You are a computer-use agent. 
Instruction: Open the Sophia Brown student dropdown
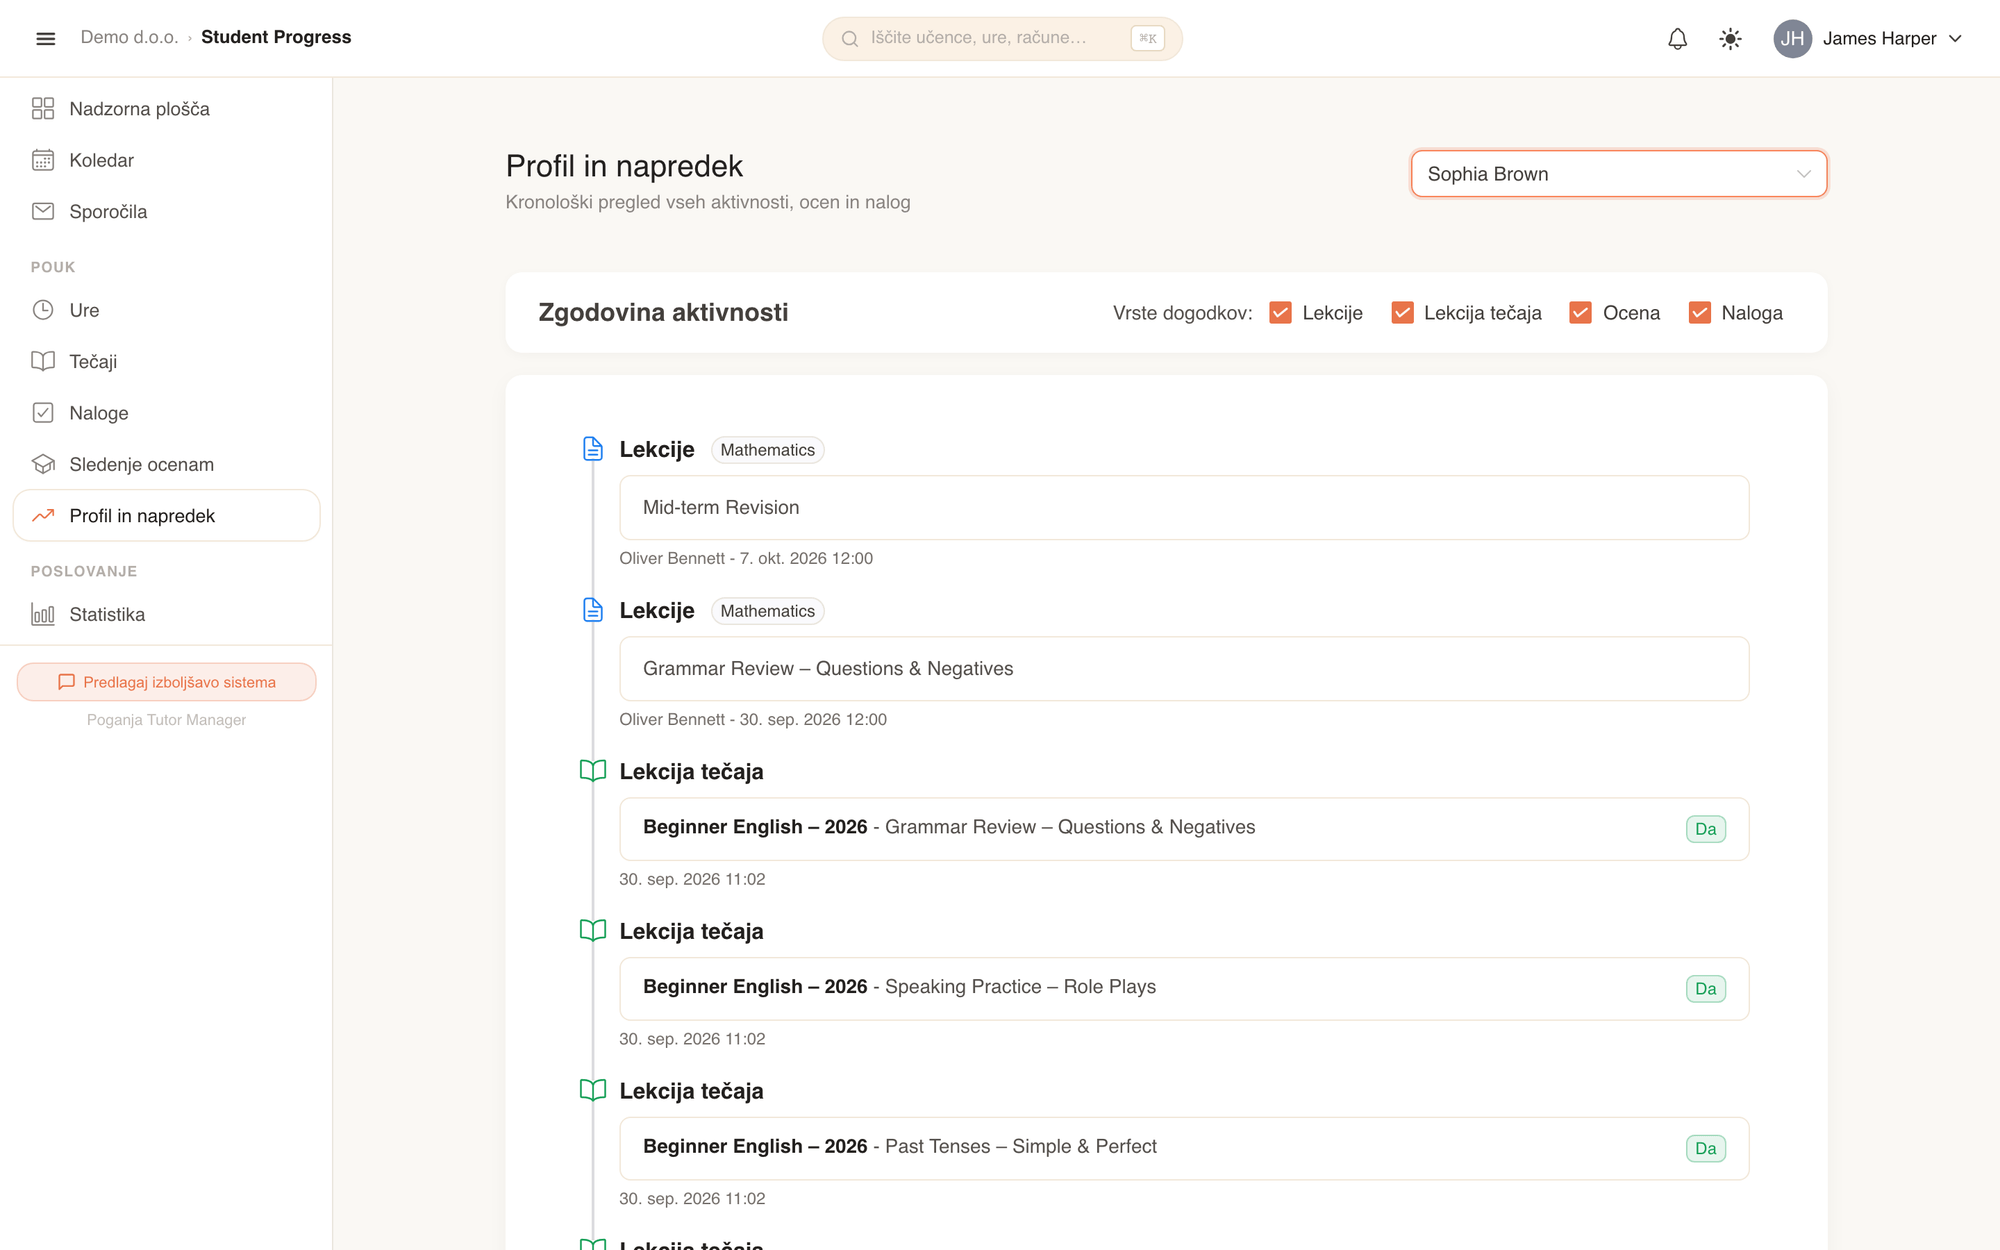1618,174
